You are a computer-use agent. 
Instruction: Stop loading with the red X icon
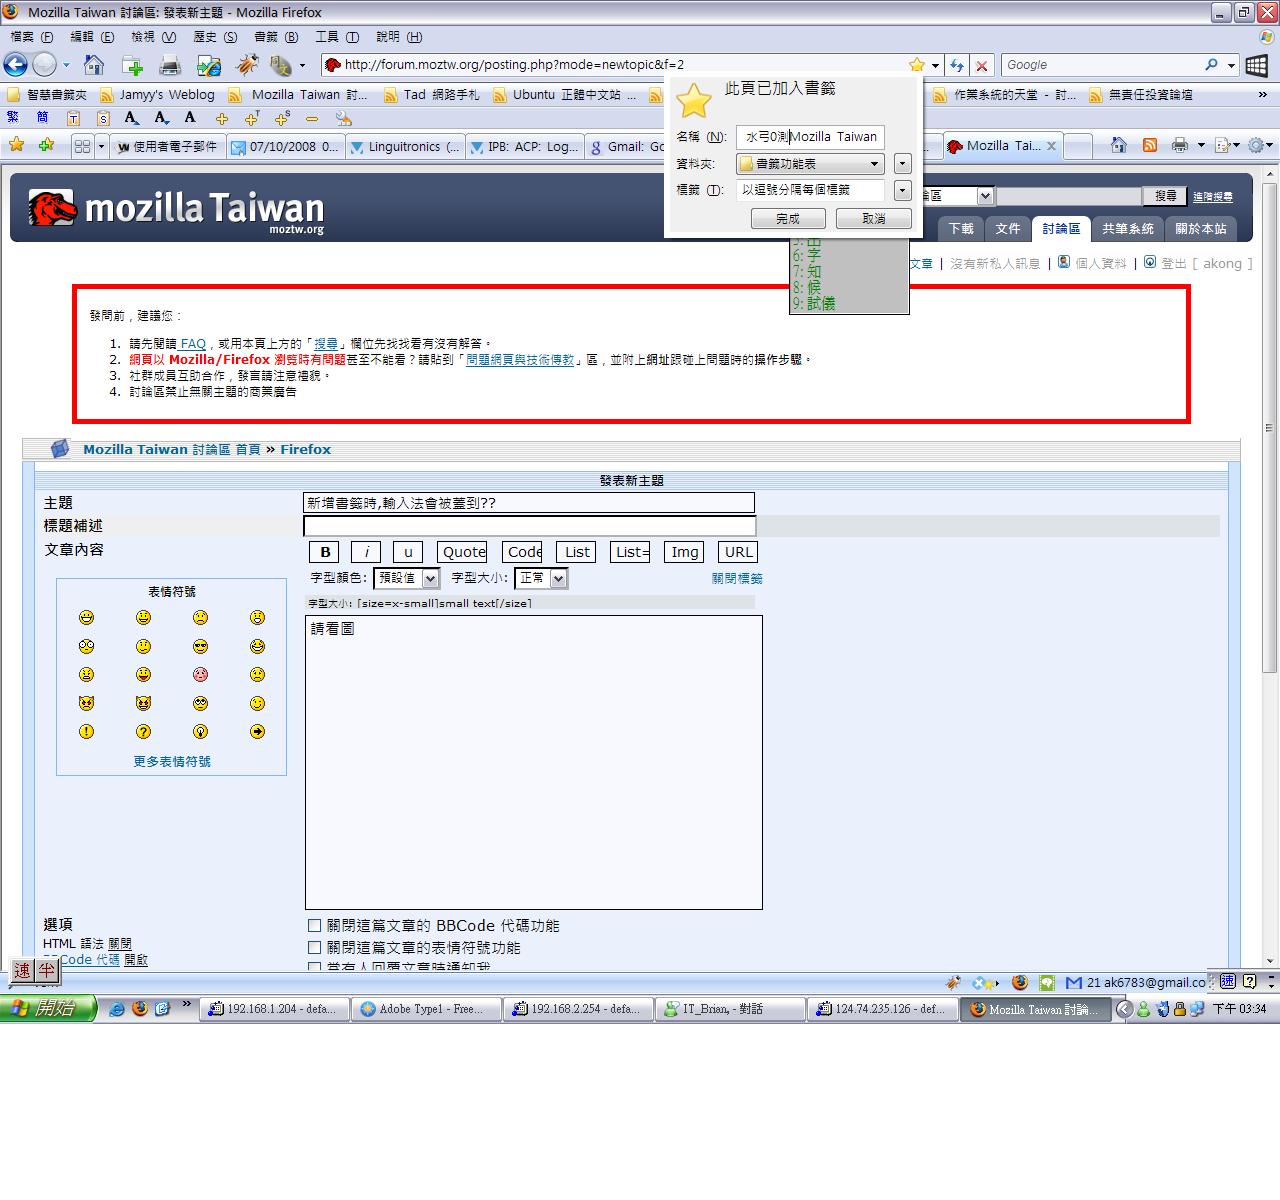point(982,66)
